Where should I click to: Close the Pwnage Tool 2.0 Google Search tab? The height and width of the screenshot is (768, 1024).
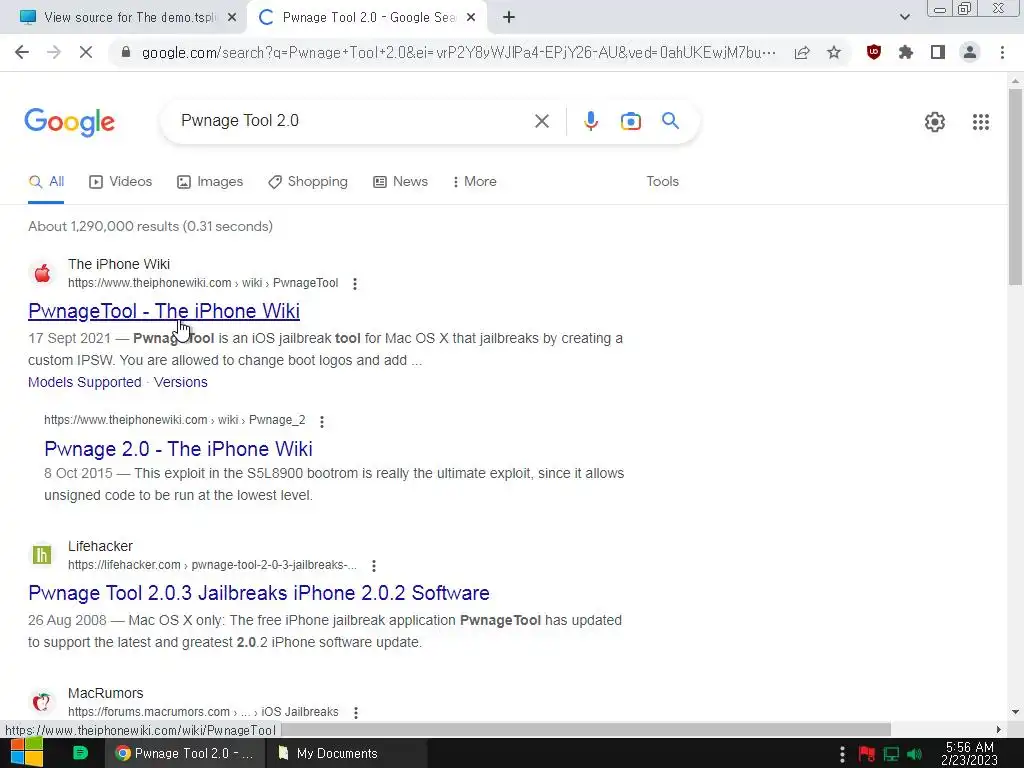[471, 18]
